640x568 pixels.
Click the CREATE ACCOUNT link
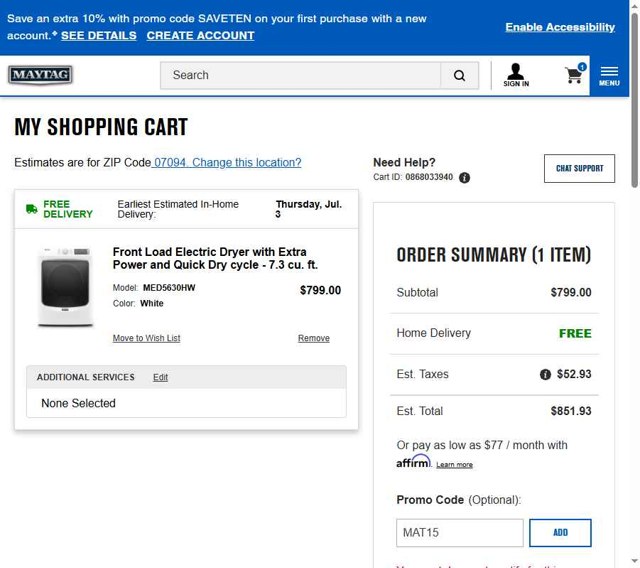tap(200, 36)
